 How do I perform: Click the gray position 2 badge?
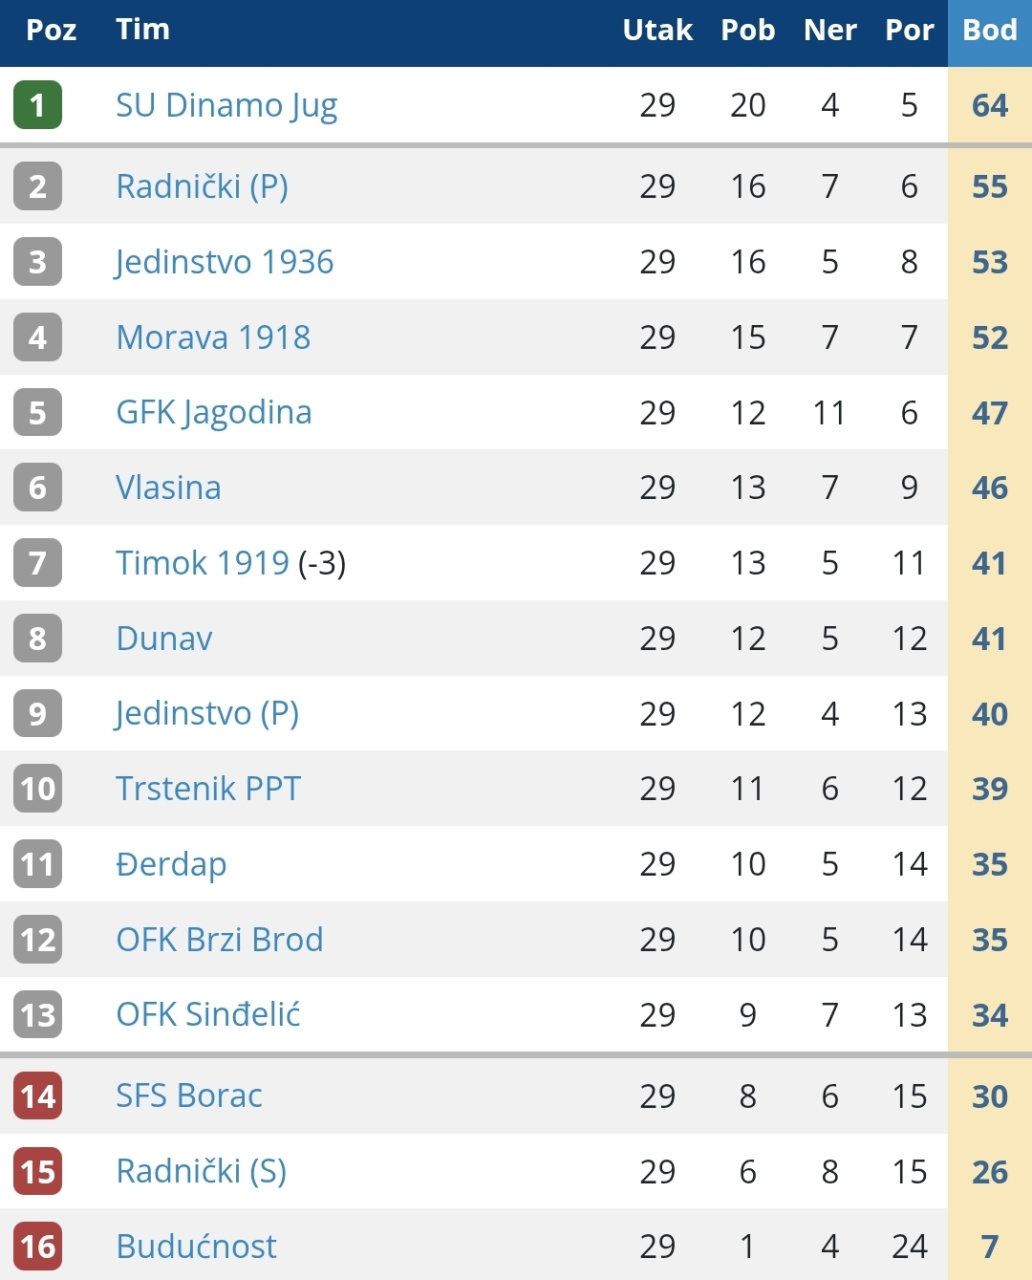[38, 186]
